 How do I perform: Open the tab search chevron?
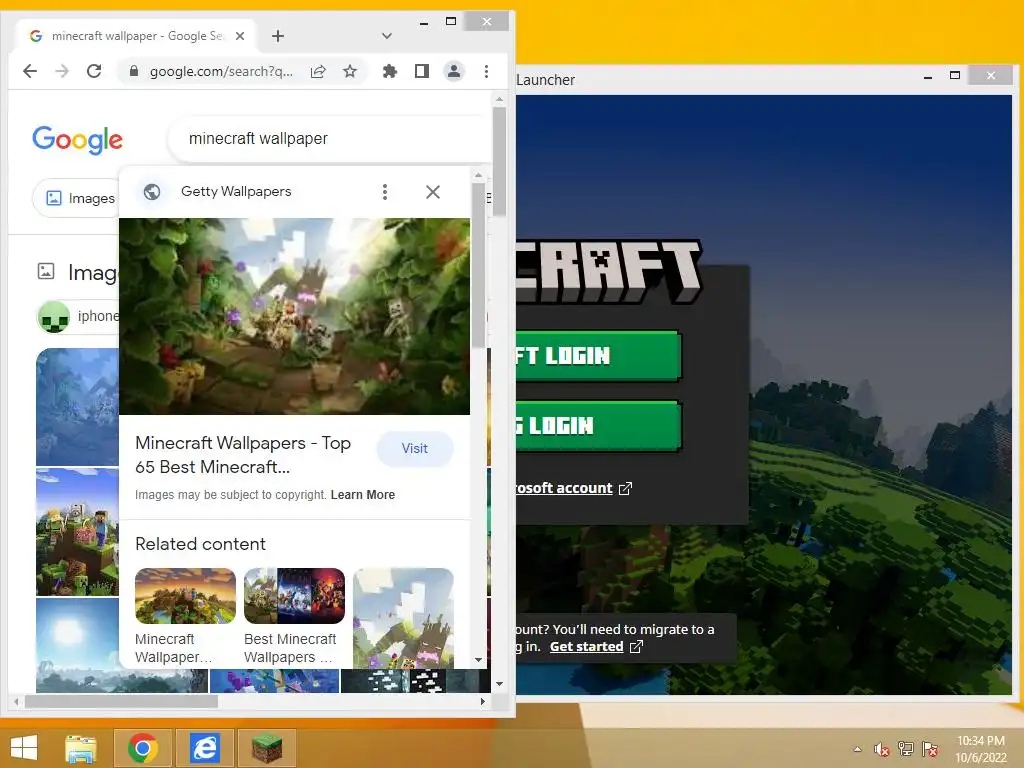click(x=387, y=36)
